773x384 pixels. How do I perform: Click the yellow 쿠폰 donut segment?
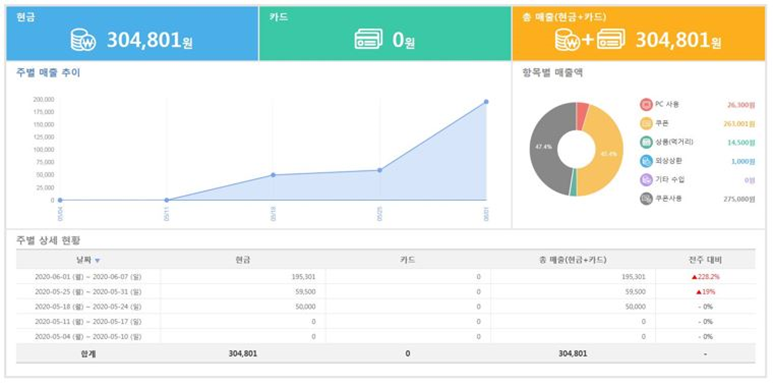[608, 153]
